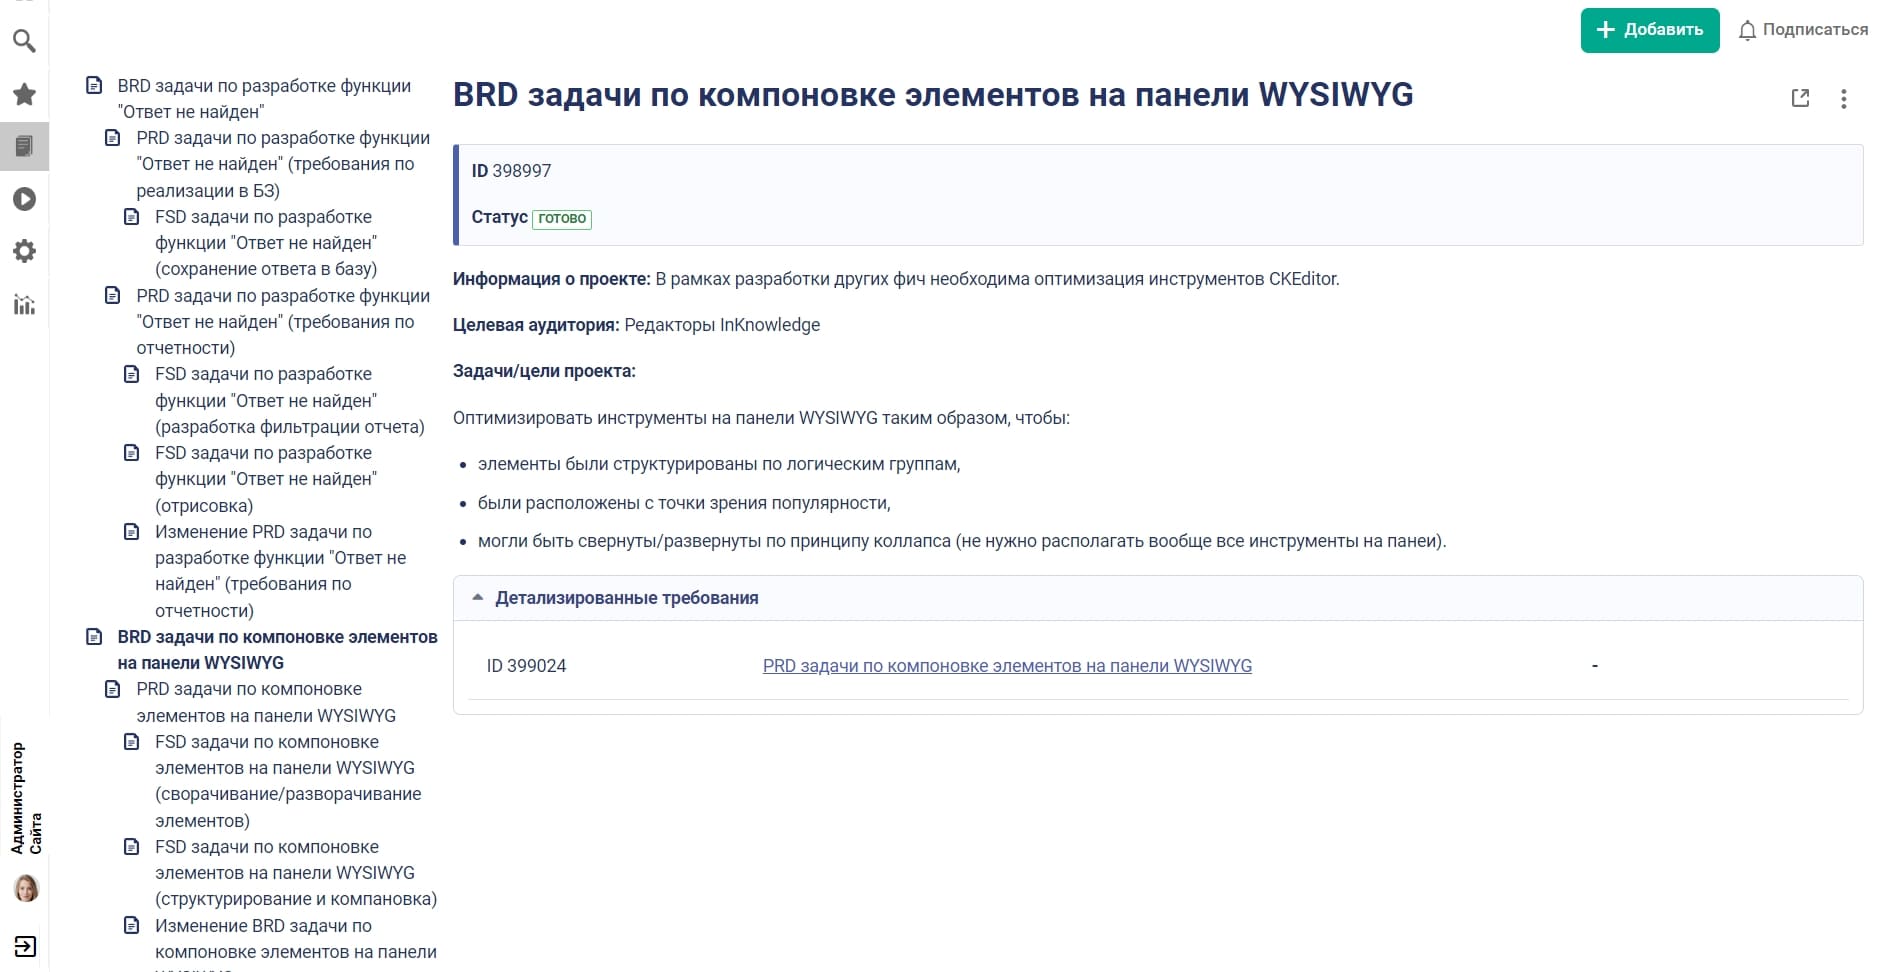Open the documents icon in left sidebar
This screenshot has height=972, width=1899.
(24, 147)
